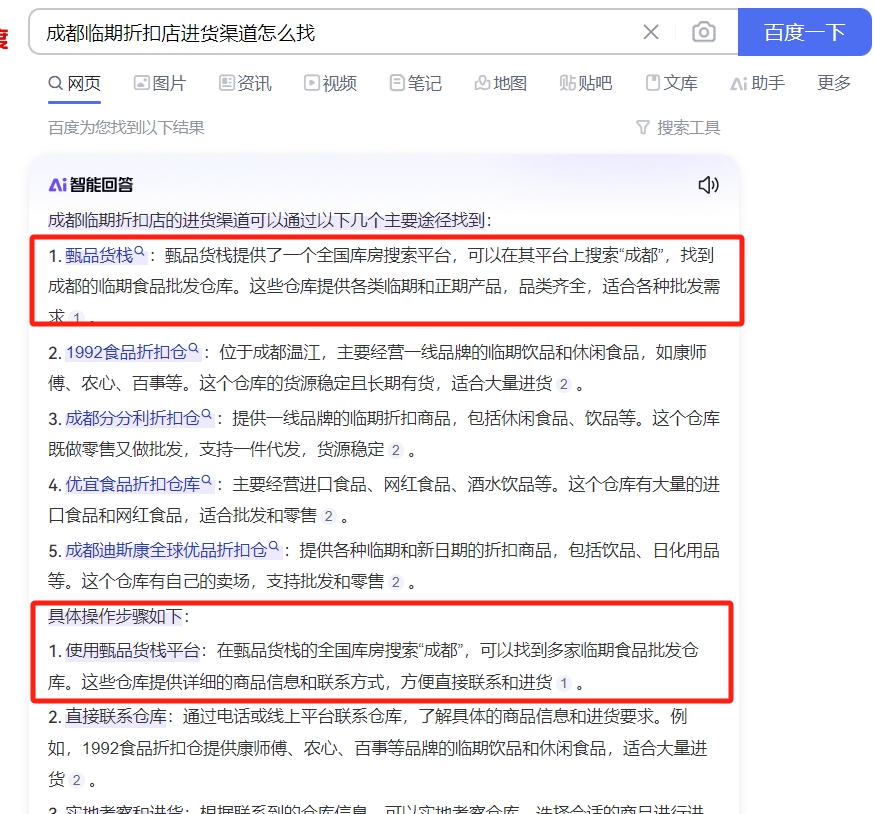Open the 资讯 tab
The image size is (874, 814).
(245, 84)
